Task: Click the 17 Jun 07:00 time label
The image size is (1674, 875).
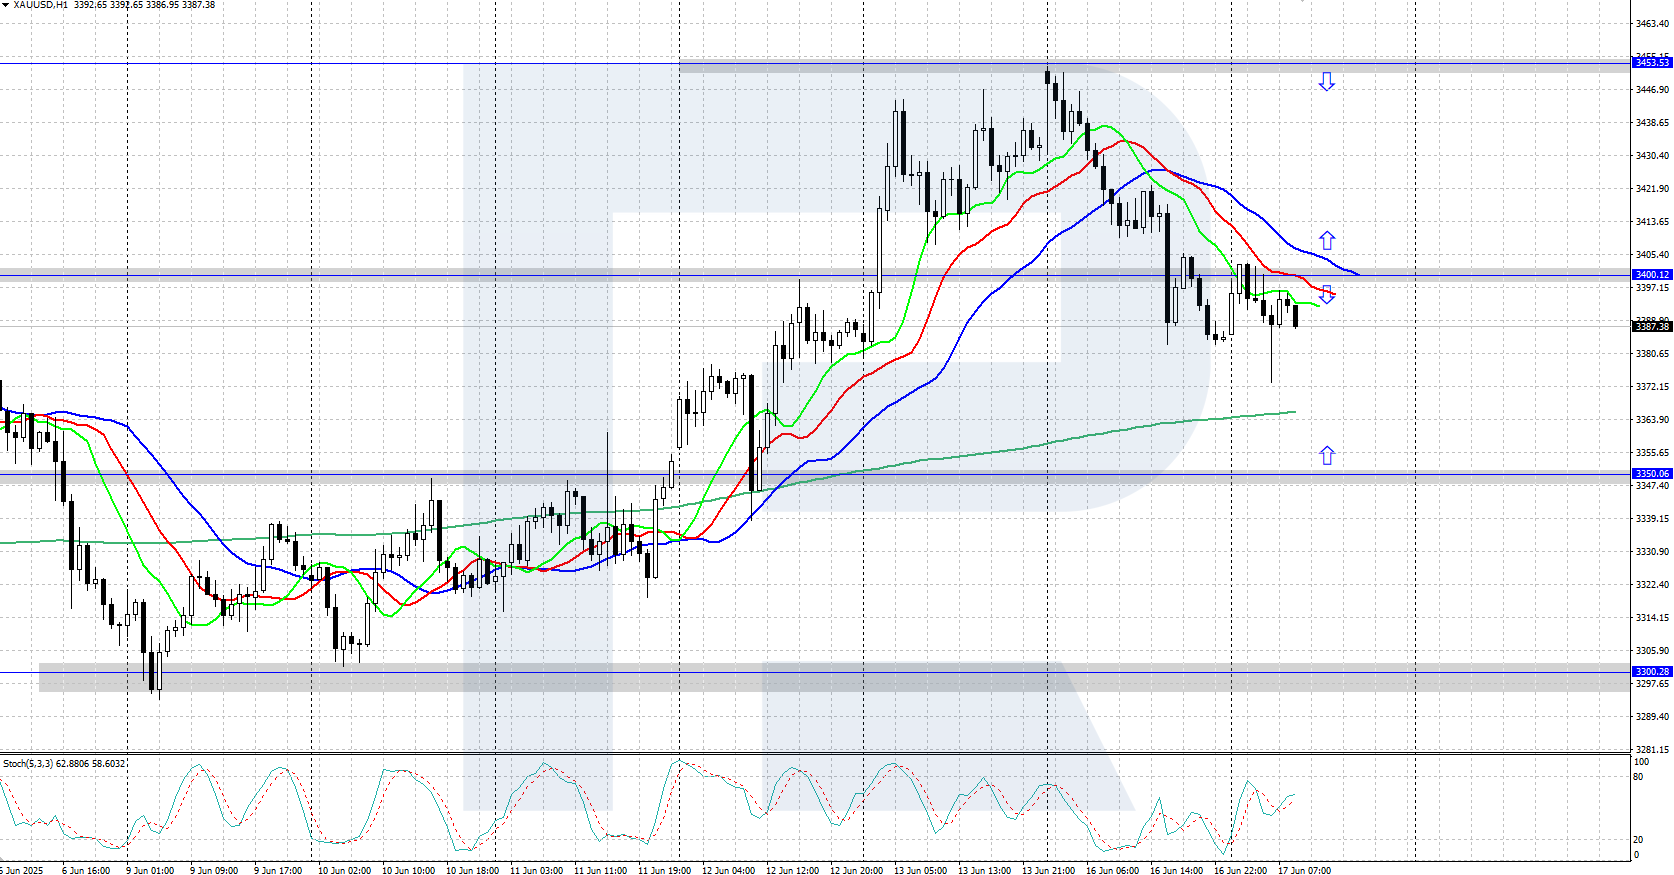Action: [x=1304, y=870]
